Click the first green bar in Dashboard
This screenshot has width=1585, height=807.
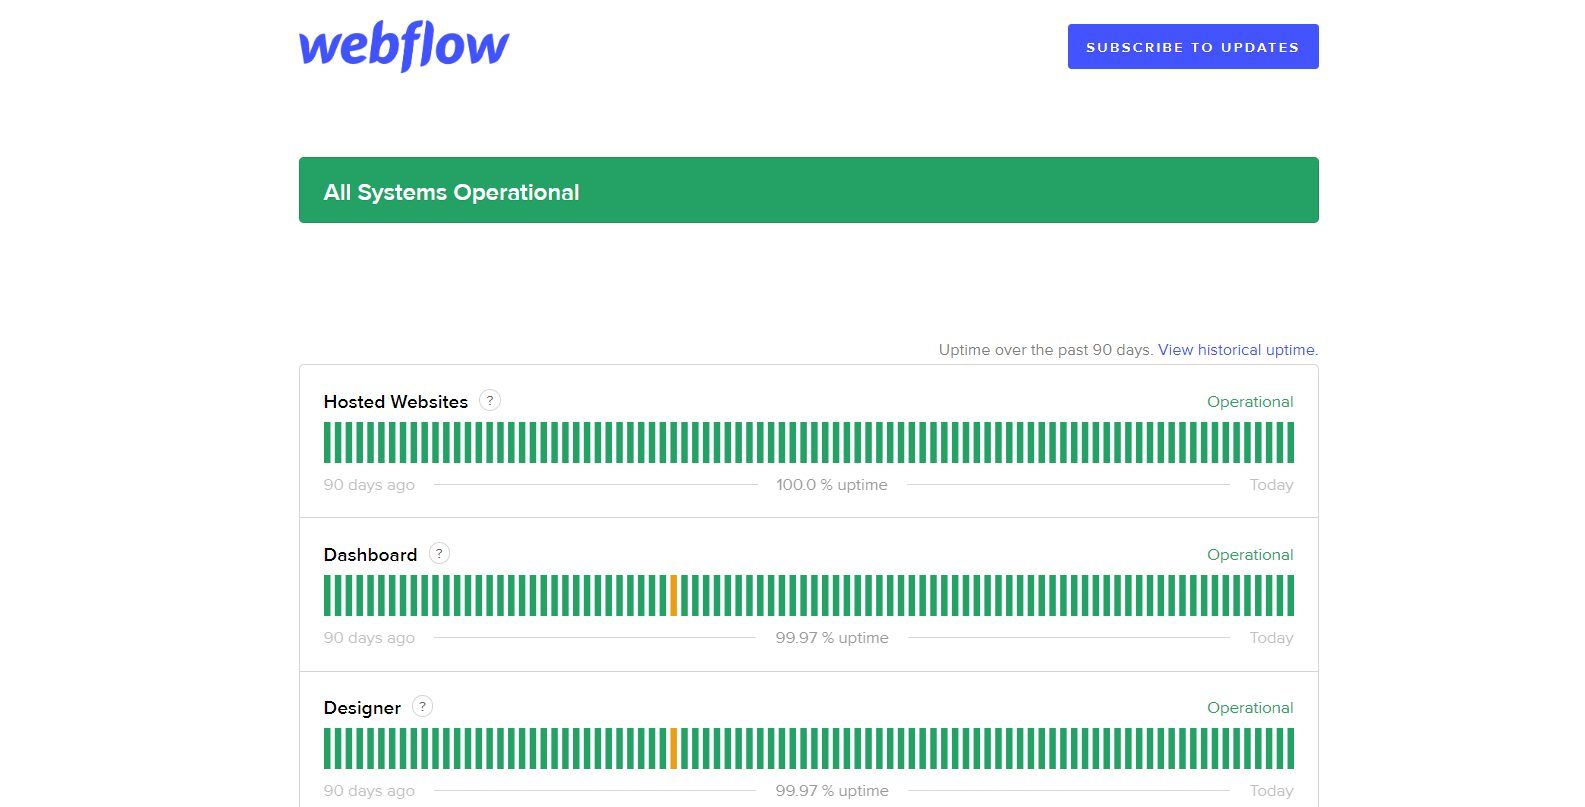coord(327,595)
